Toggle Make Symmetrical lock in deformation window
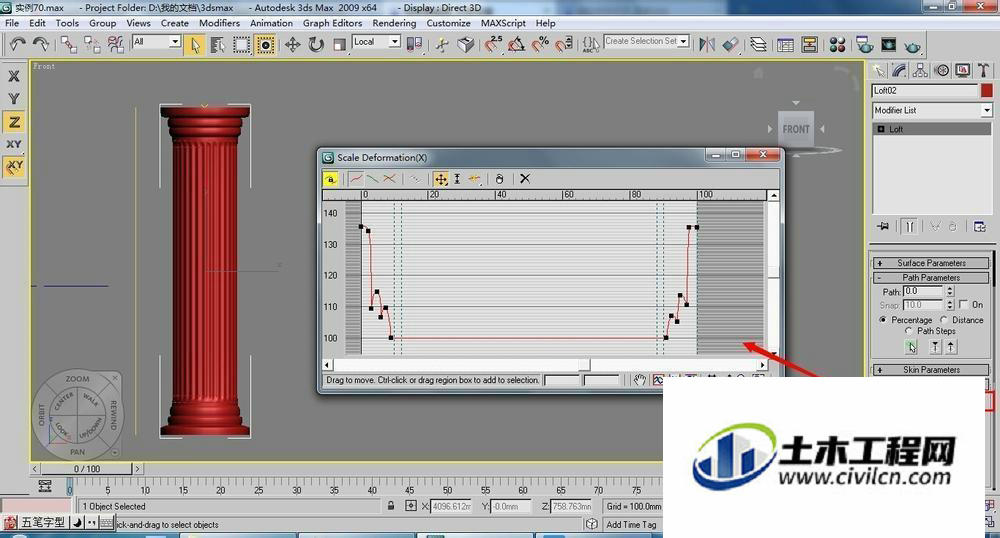This screenshot has height=538, width=1000. 330,179
